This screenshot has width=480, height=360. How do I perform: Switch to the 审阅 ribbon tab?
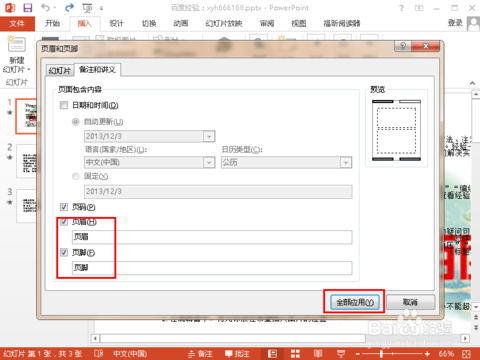[267, 23]
